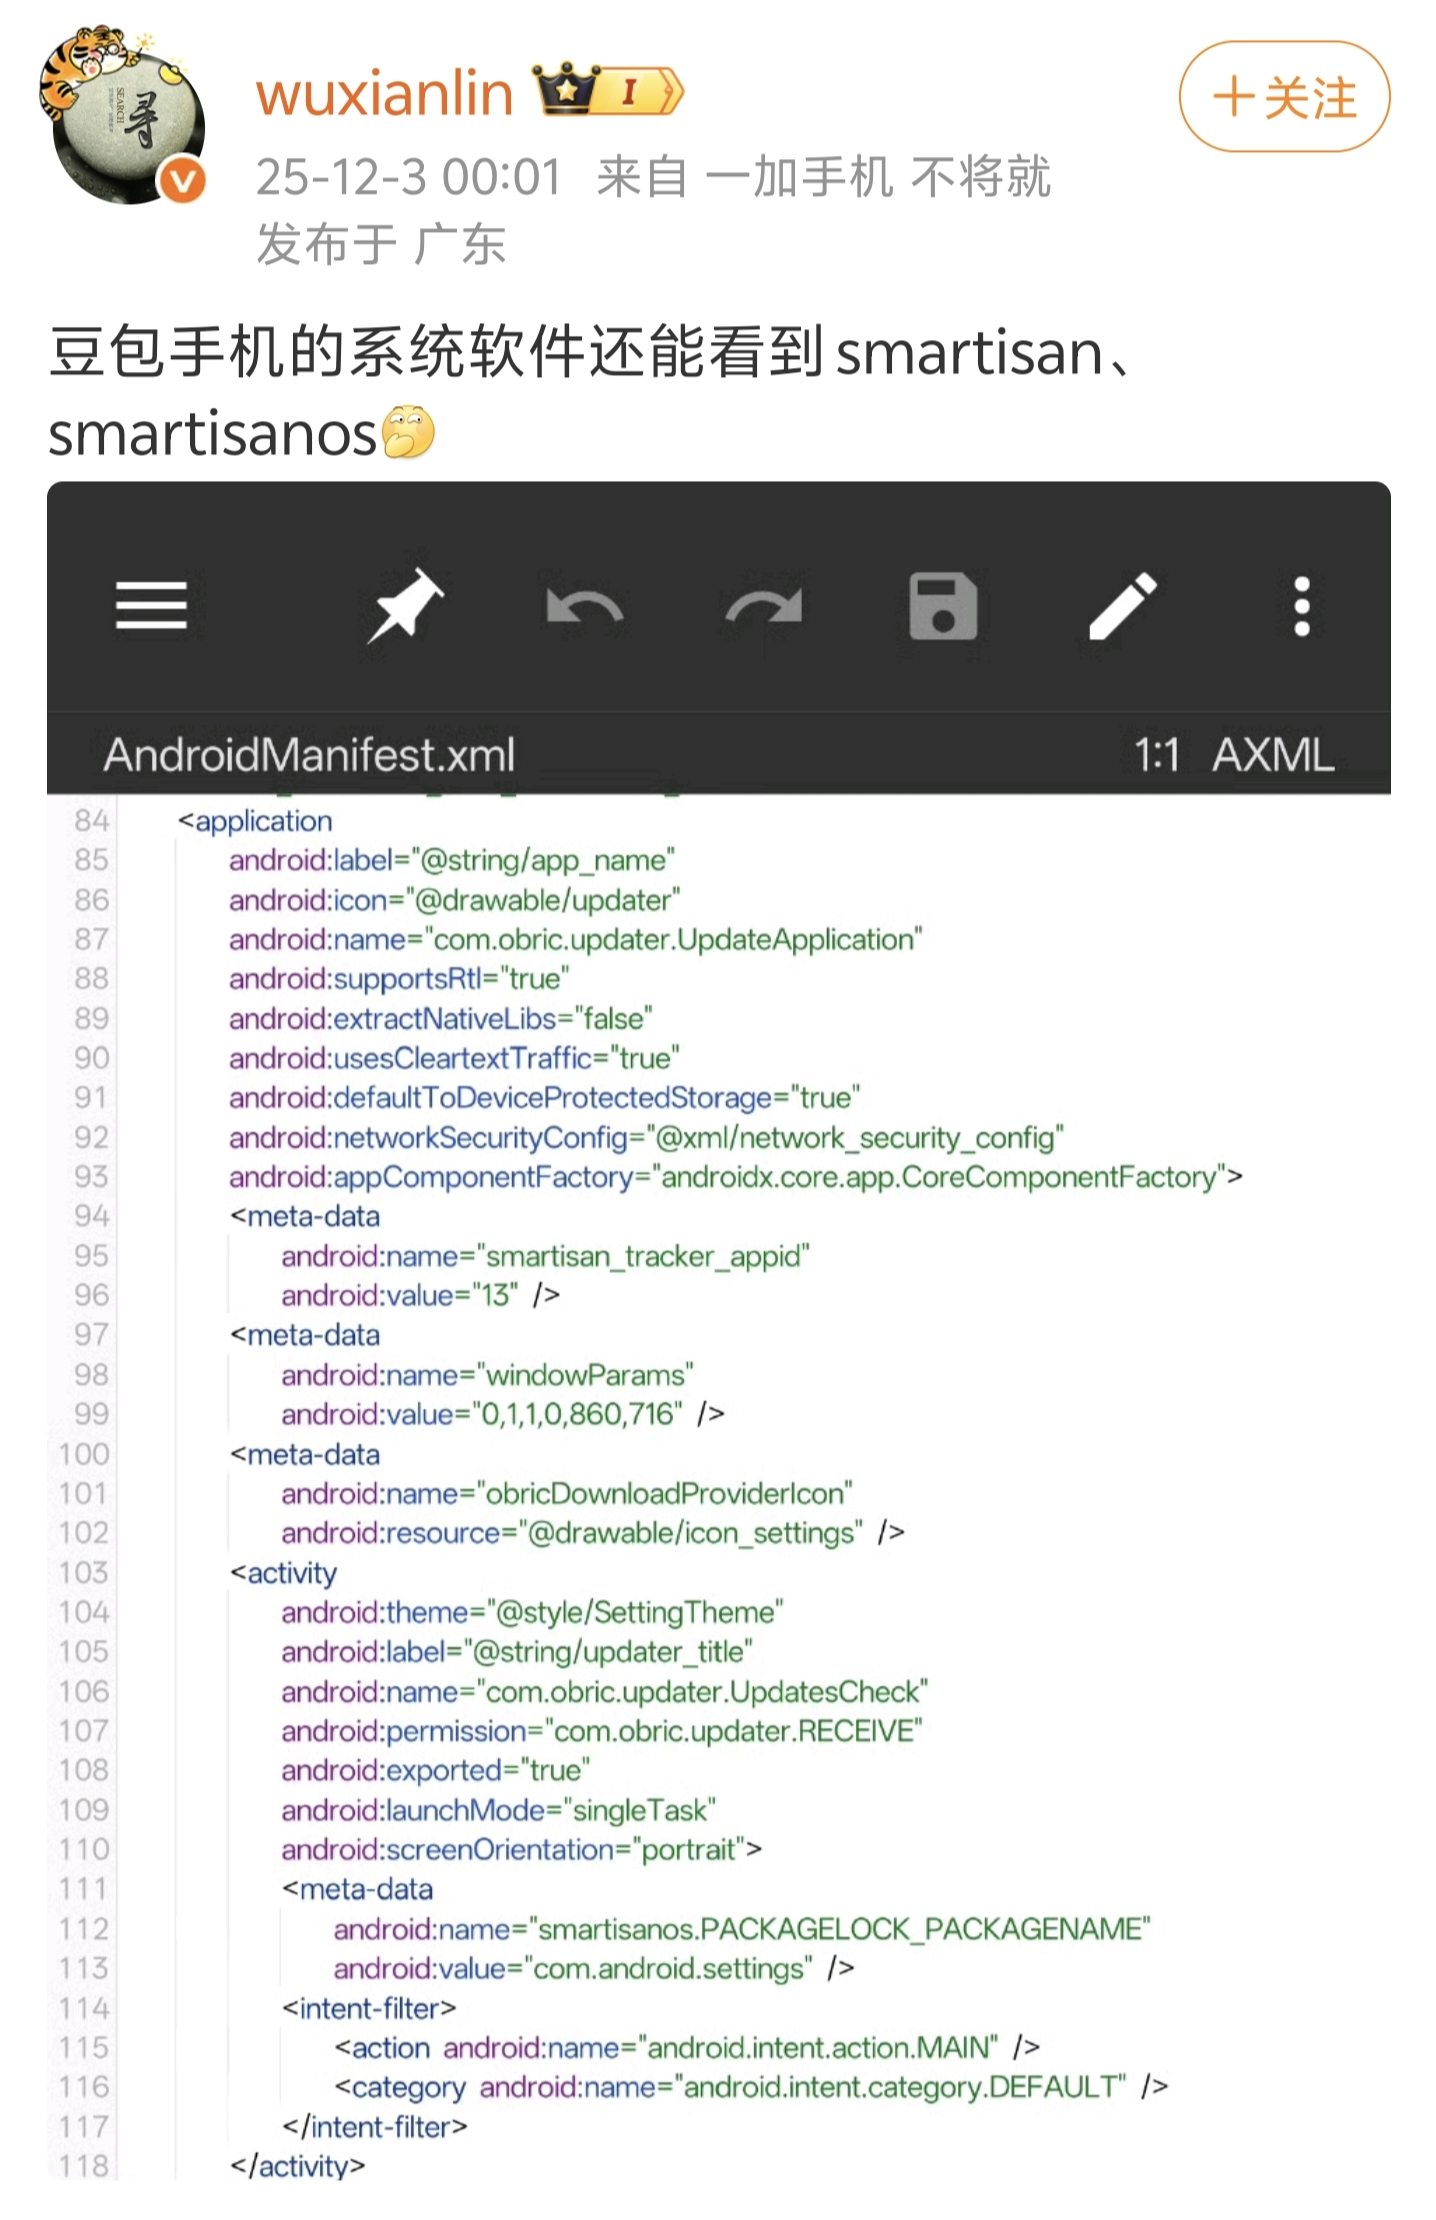Collapse the intent-filter tag block
This screenshot has height=2220, width=1436.
(369, 2008)
